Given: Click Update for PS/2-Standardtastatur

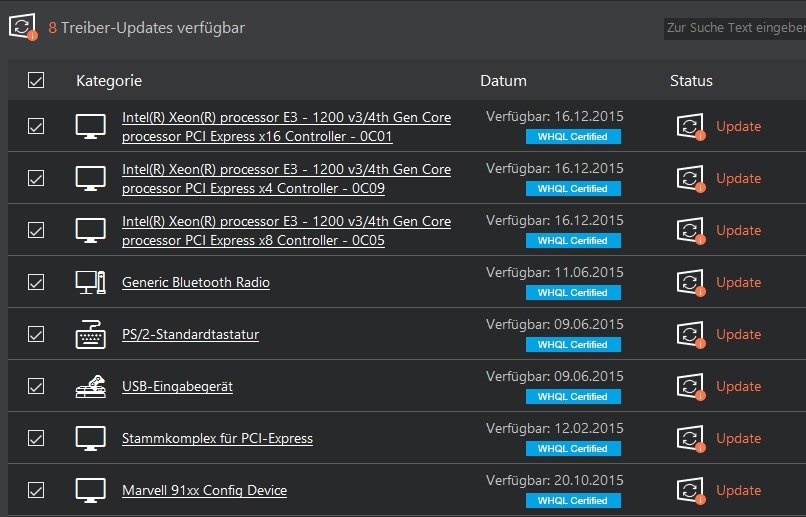Looking at the screenshot, I should (x=739, y=335).
